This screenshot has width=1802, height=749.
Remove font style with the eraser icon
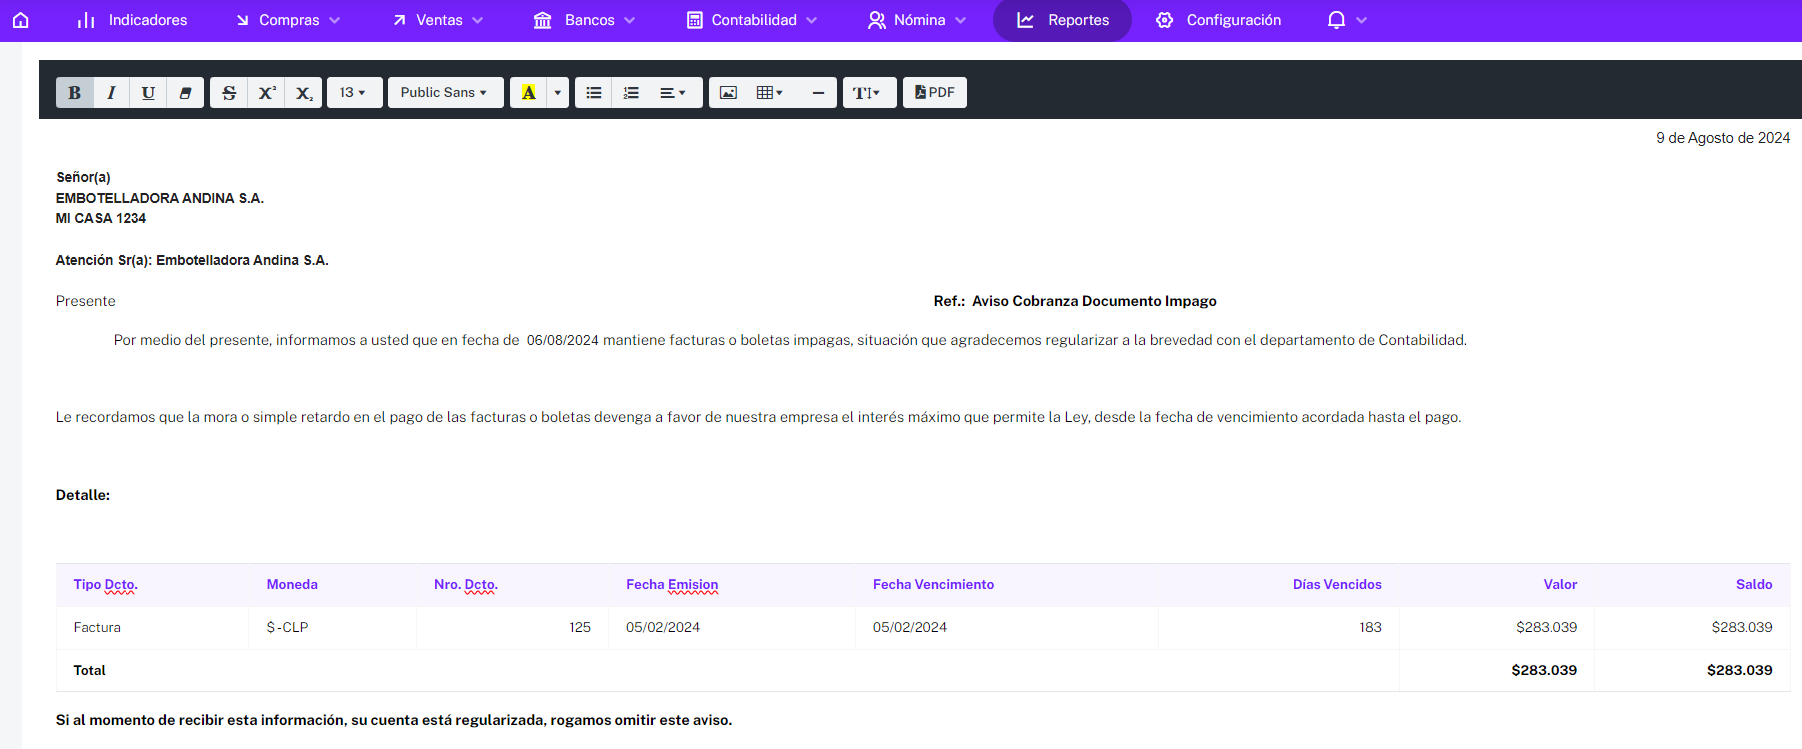tap(185, 93)
